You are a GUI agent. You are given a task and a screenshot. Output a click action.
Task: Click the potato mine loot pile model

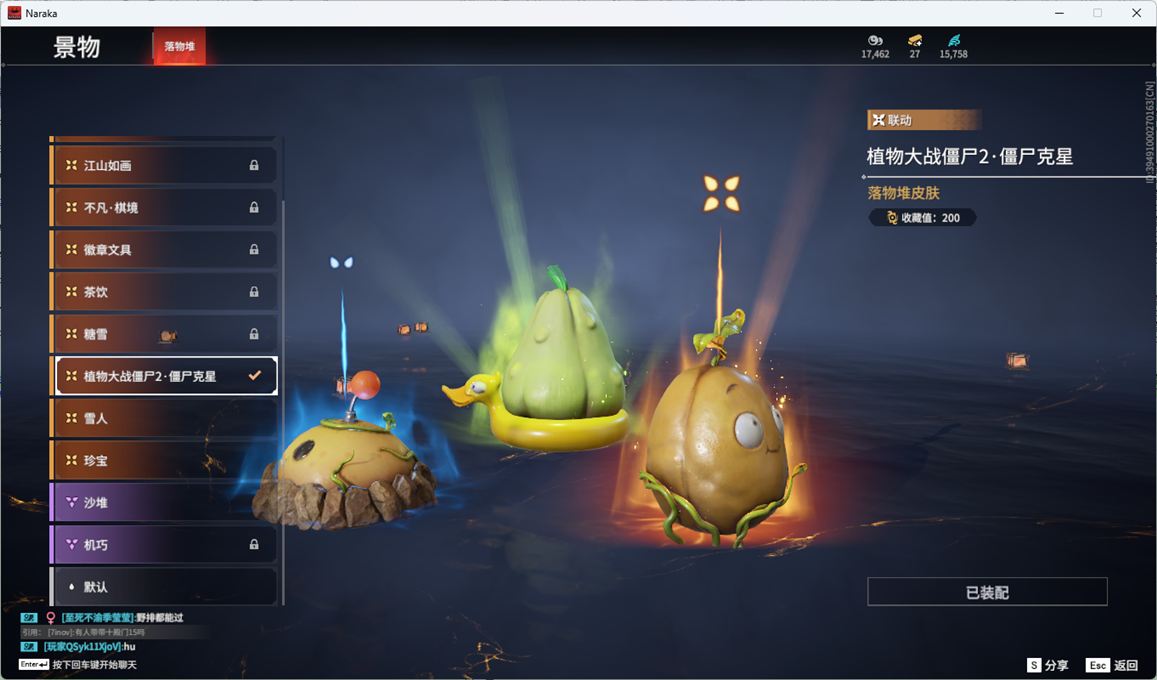click(x=344, y=461)
